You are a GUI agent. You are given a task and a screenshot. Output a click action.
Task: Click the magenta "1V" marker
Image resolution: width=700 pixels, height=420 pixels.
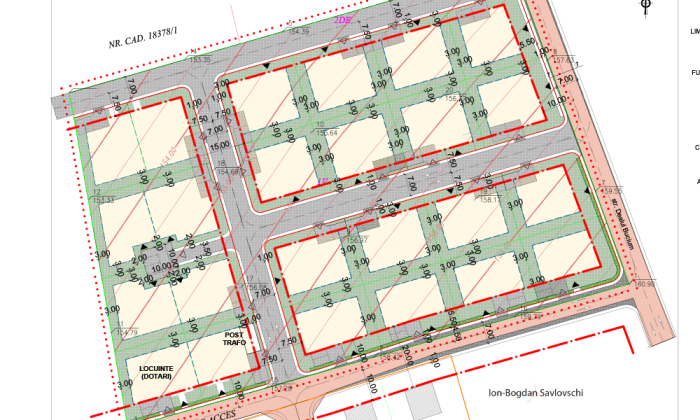(x=322, y=182)
